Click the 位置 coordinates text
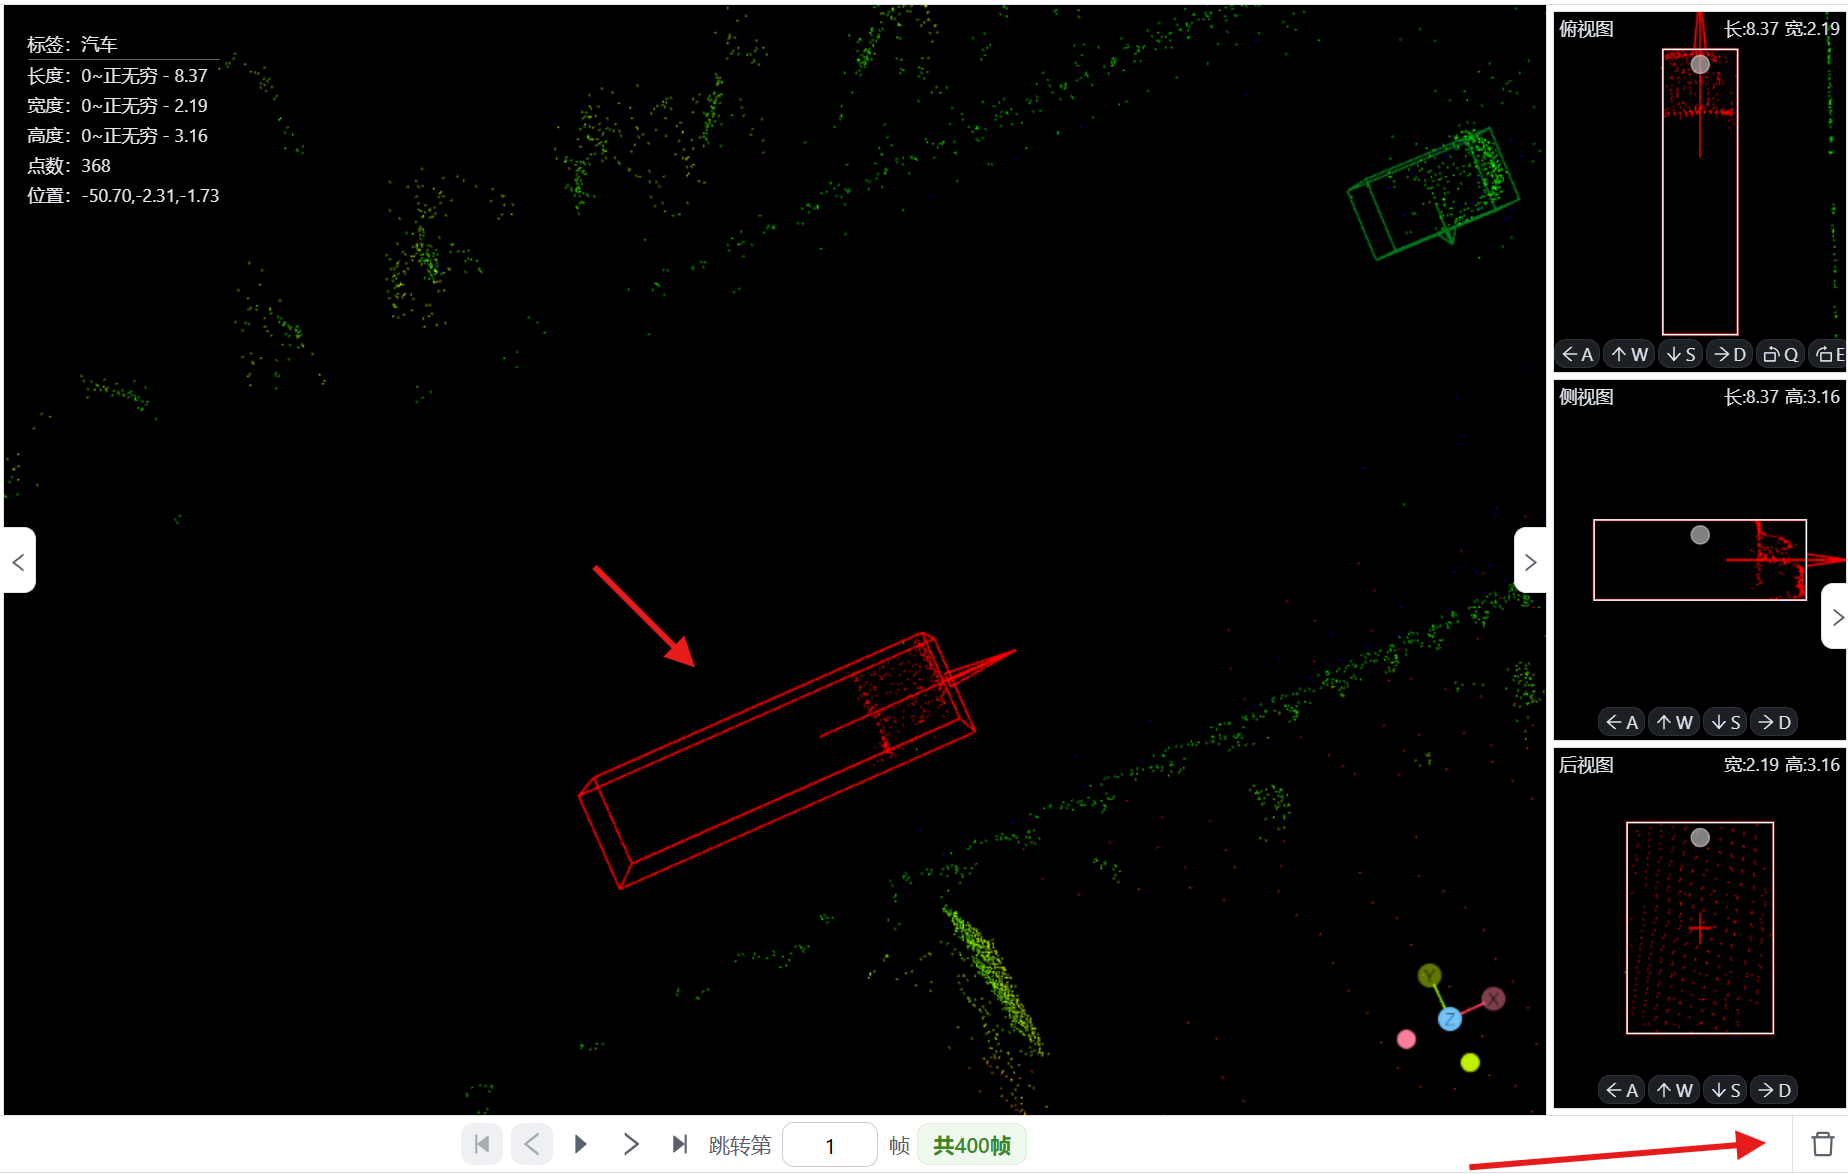This screenshot has height=1174, width=1848. [x=123, y=196]
